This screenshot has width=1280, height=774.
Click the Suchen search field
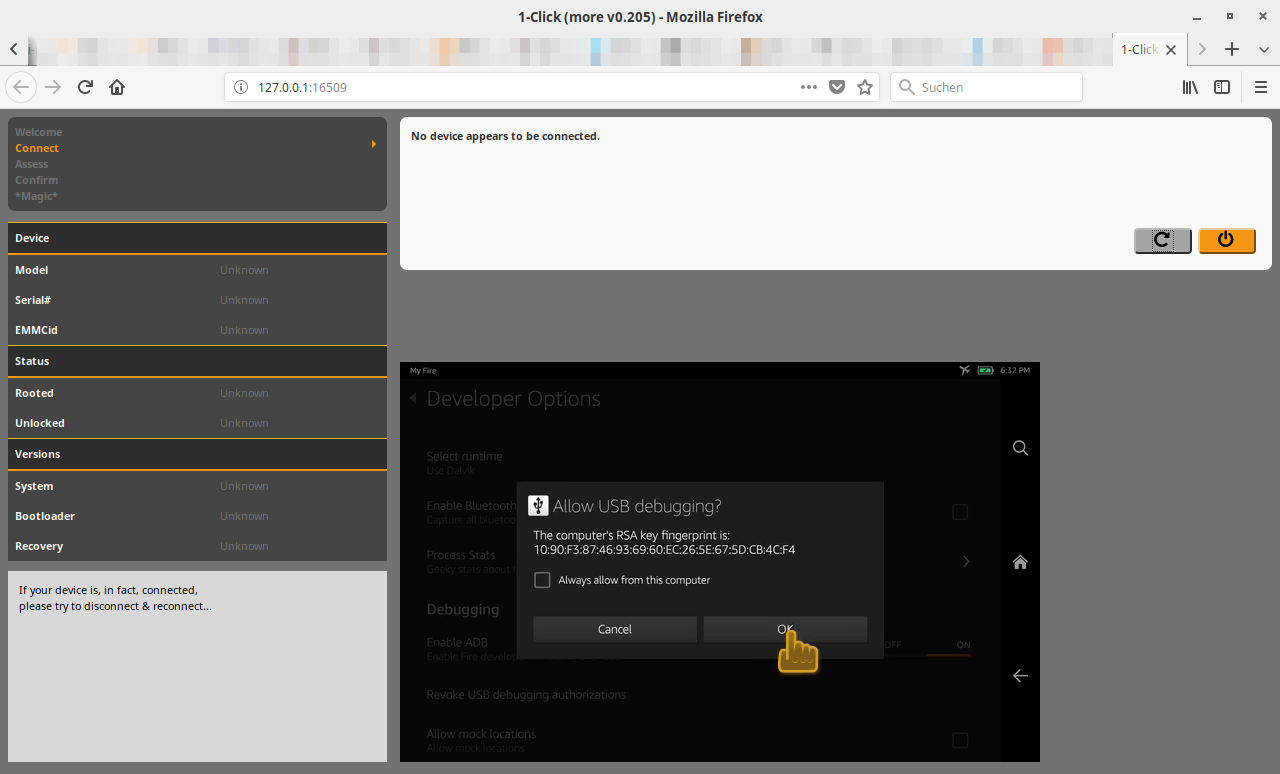[986, 87]
